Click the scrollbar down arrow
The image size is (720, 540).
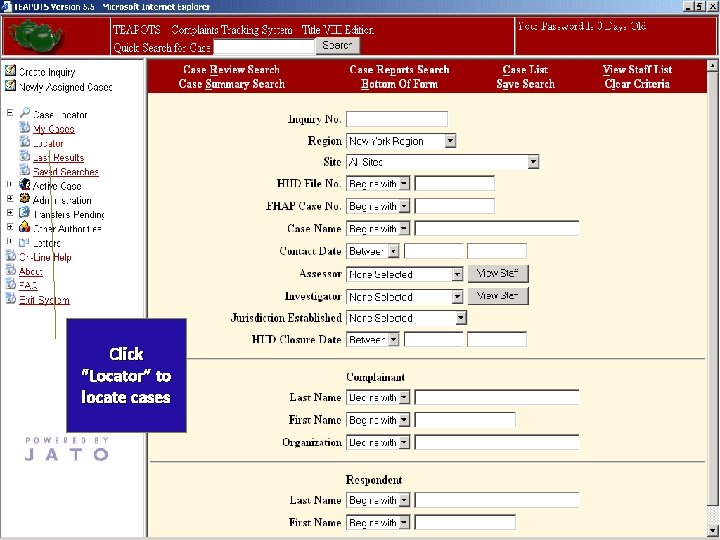pos(712,530)
